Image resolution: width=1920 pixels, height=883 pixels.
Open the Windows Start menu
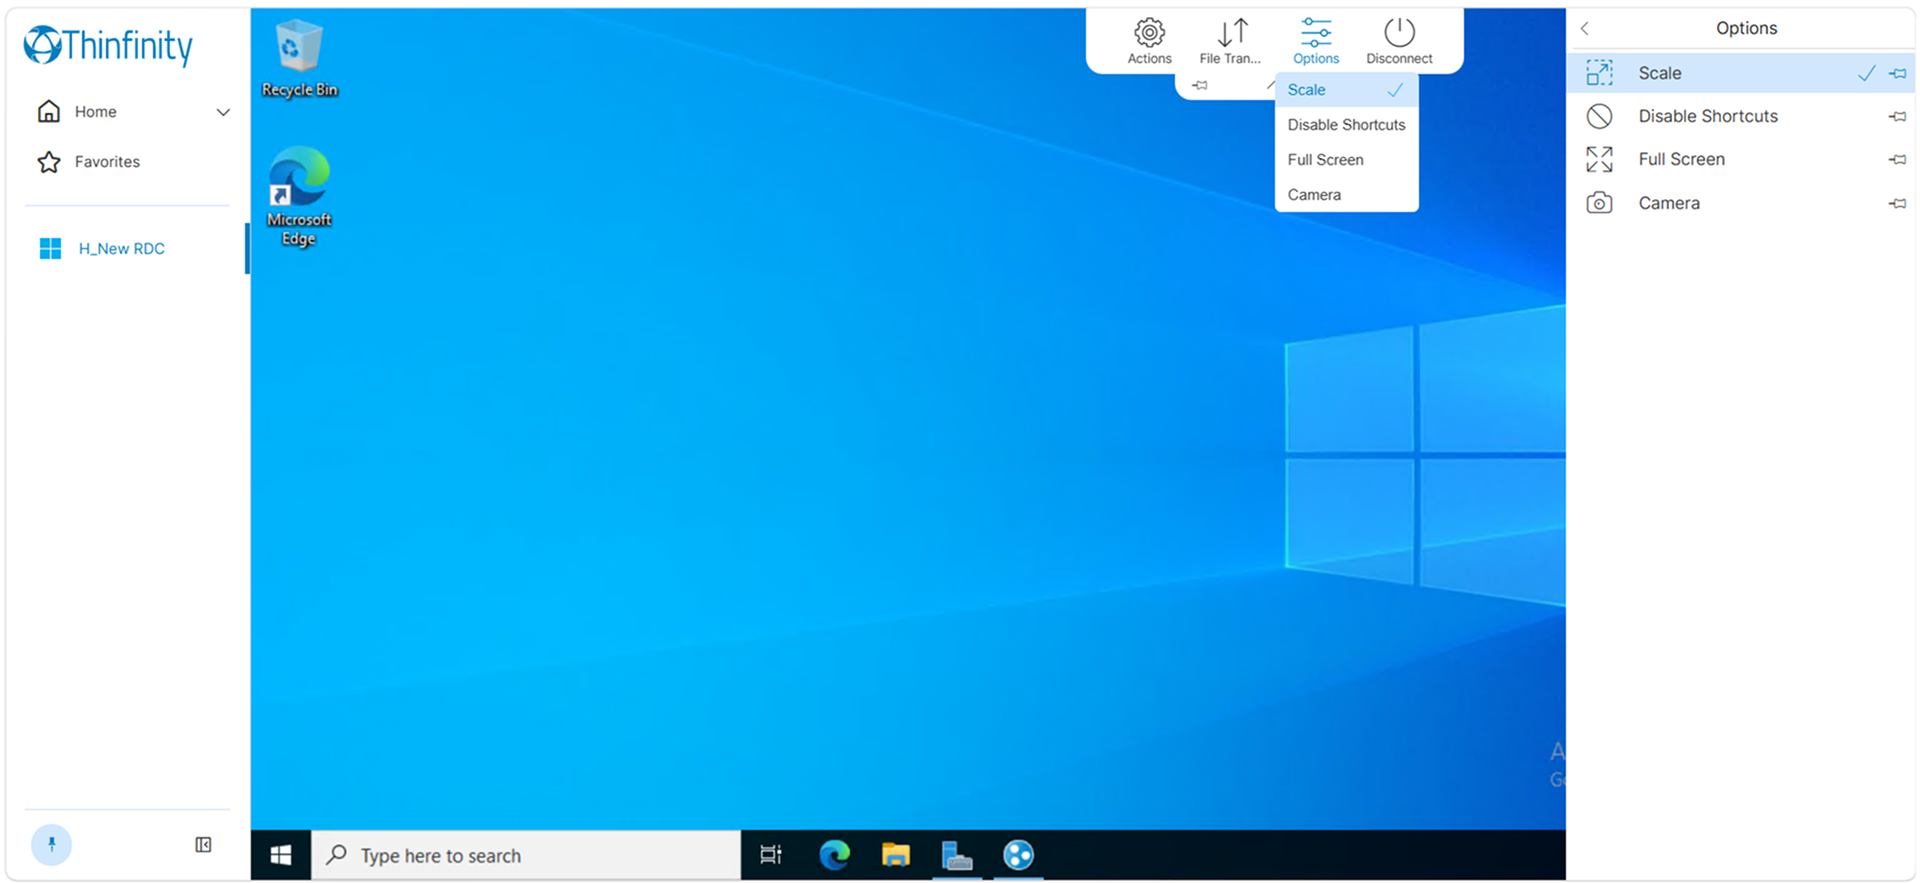(x=281, y=855)
